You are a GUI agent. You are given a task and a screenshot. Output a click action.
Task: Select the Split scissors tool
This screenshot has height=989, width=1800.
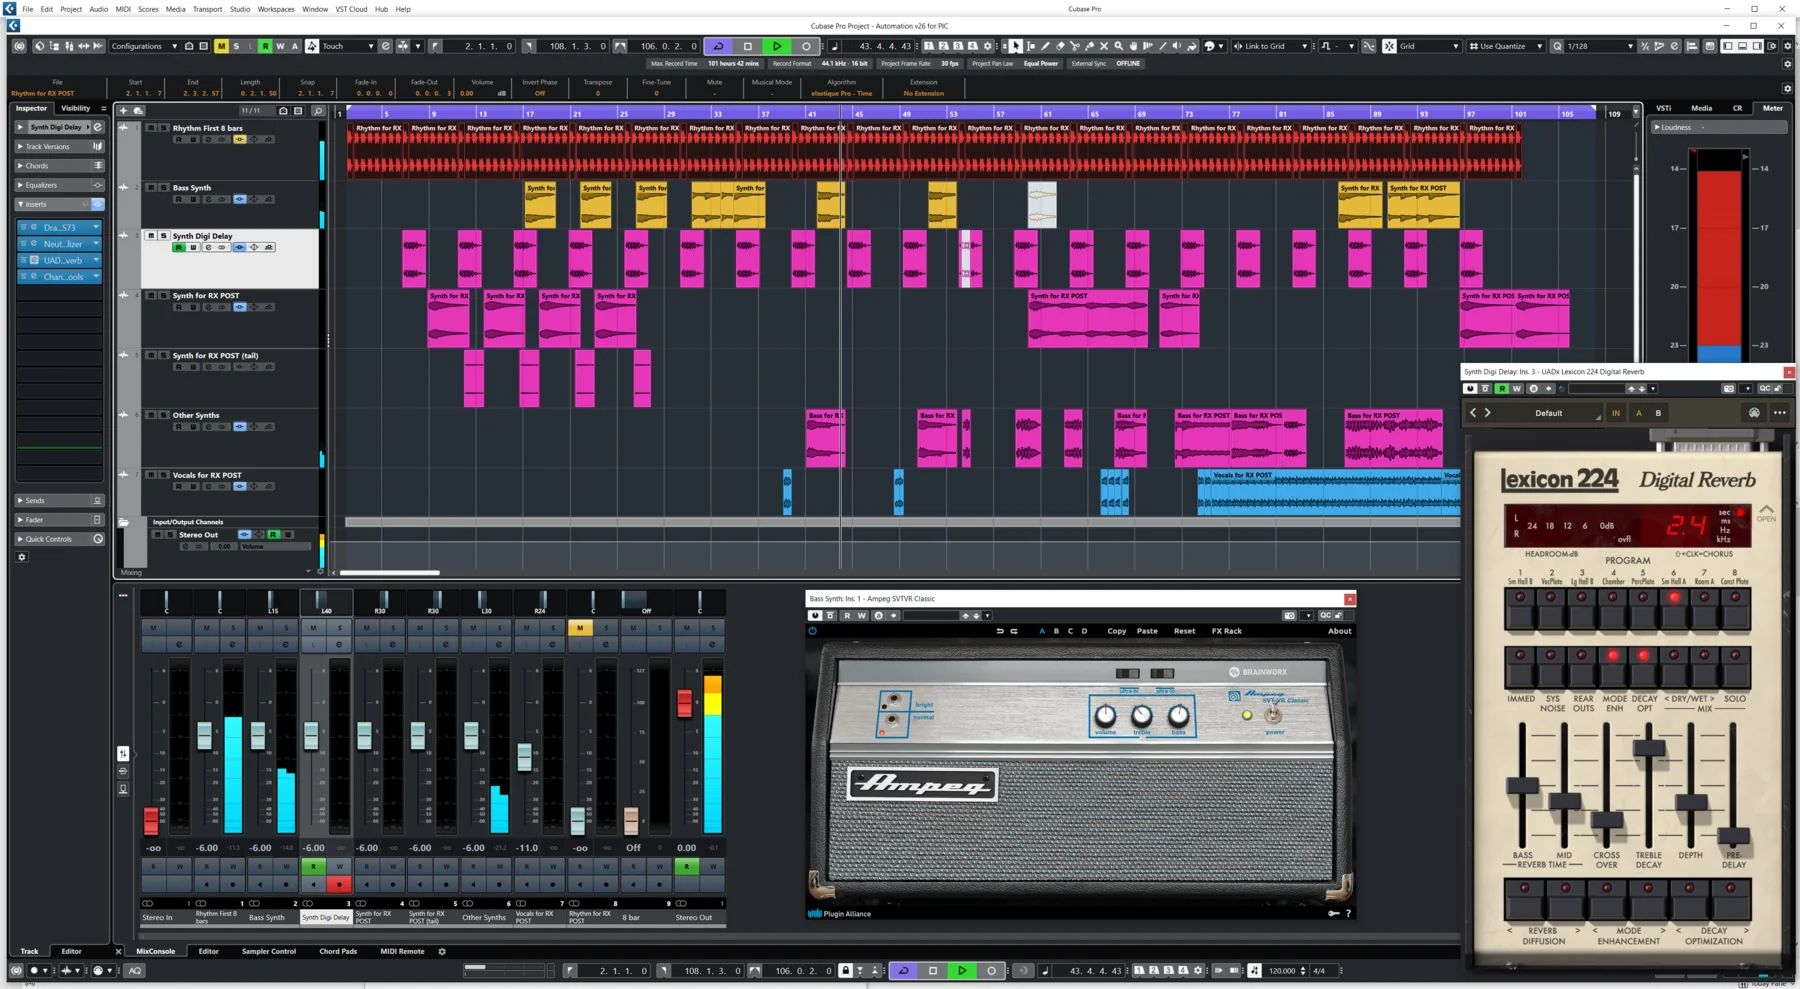(1075, 46)
